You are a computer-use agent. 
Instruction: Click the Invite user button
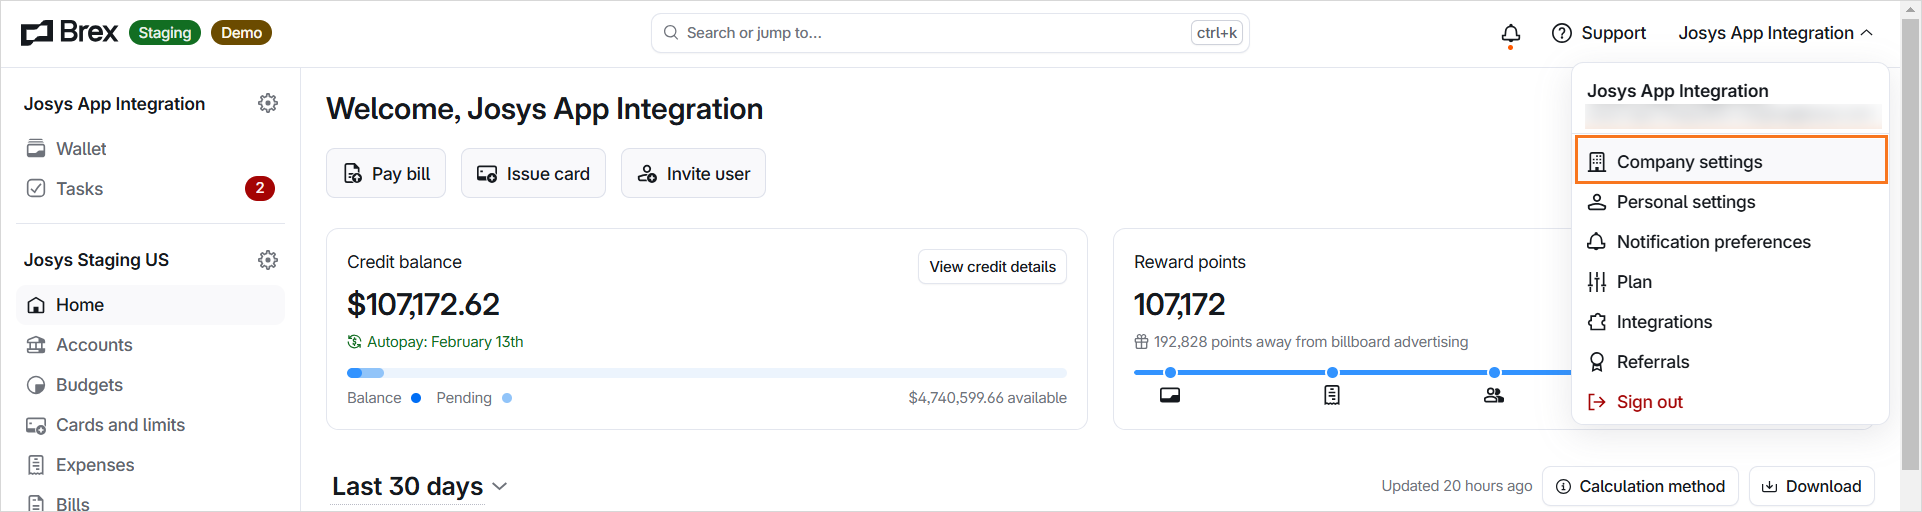(693, 173)
